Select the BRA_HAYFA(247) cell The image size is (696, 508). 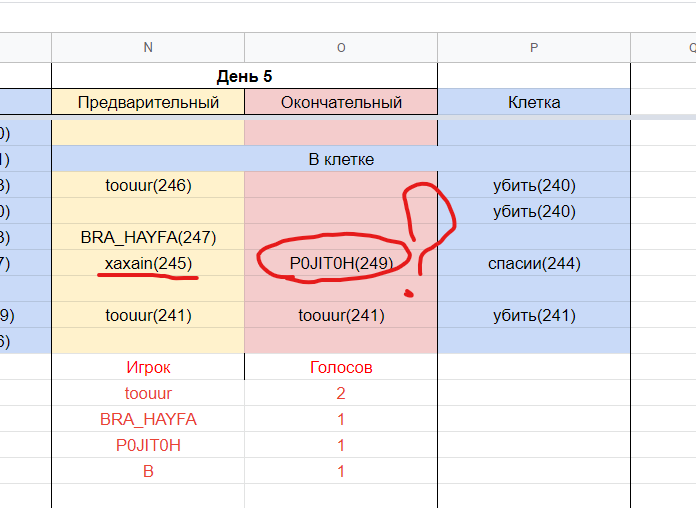click(148, 238)
